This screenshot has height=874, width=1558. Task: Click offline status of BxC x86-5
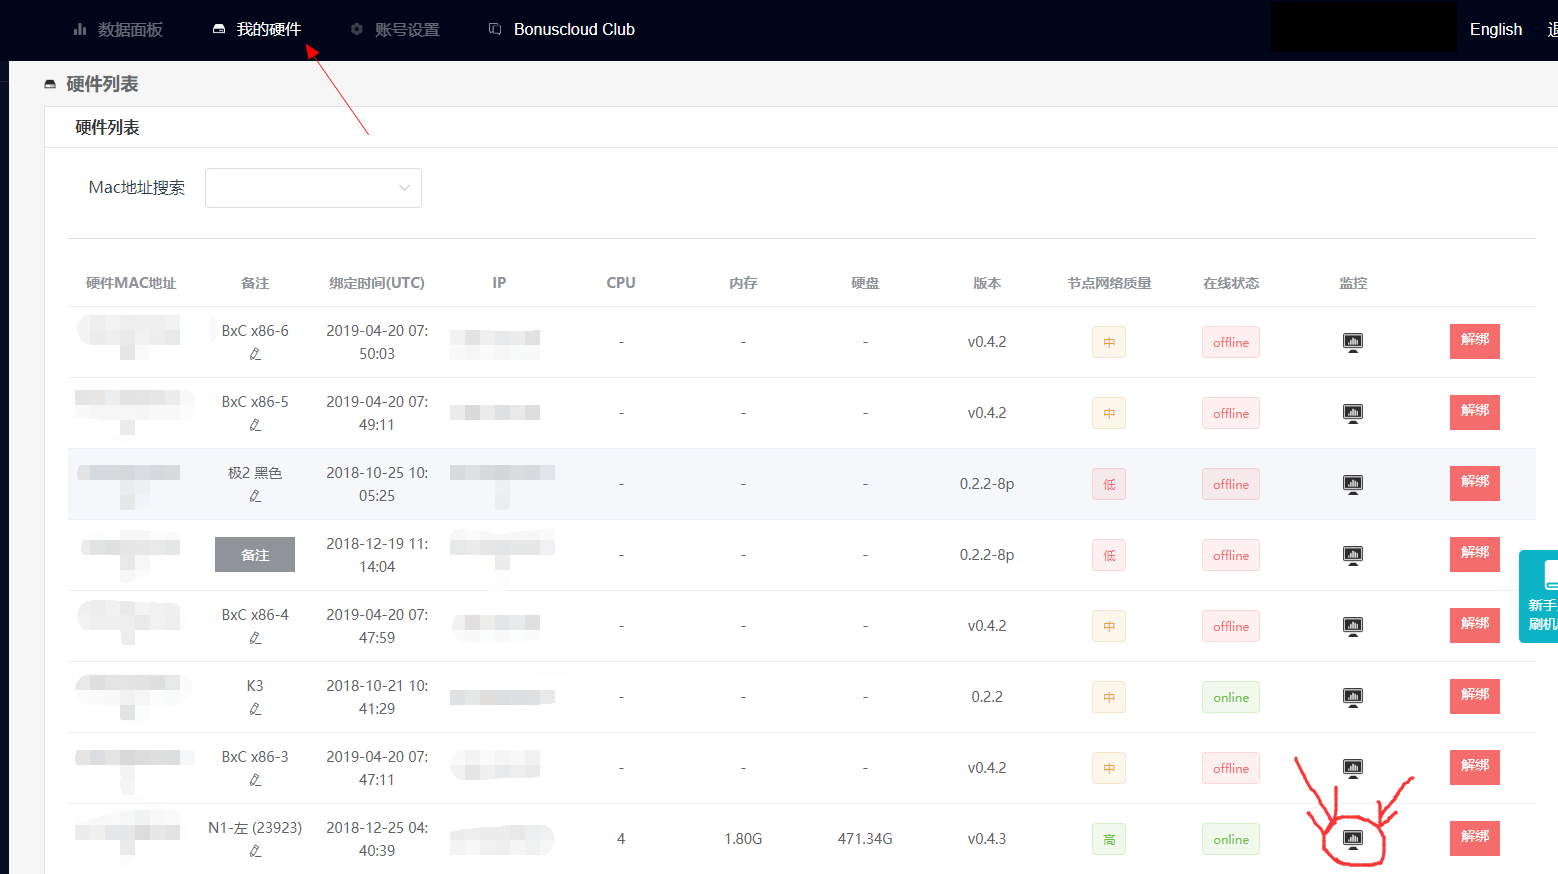click(x=1231, y=413)
